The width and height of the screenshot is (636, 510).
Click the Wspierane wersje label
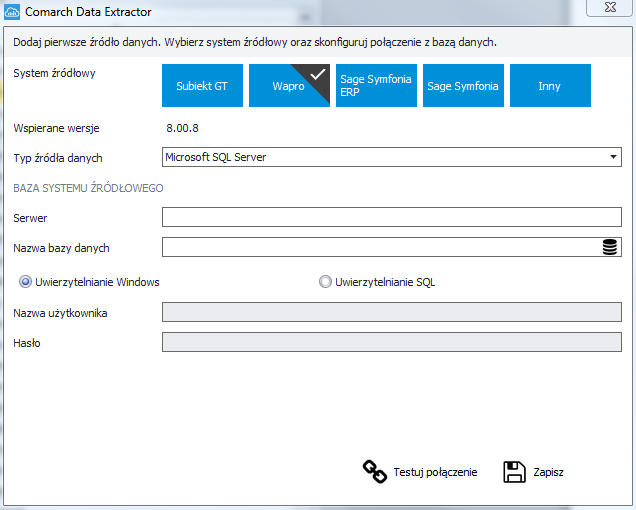[x=56, y=128]
